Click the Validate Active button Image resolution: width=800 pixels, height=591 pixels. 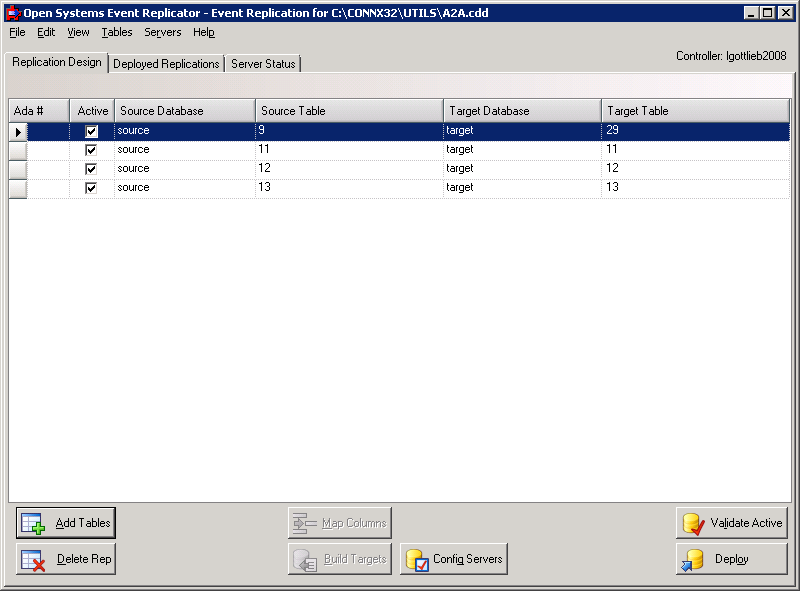731,522
